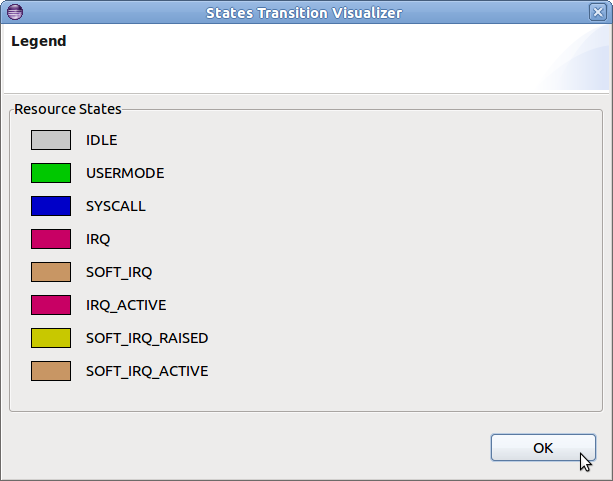613x481 pixels.
Task: Select the SYSCALL label text
Action: coord(116,206)
